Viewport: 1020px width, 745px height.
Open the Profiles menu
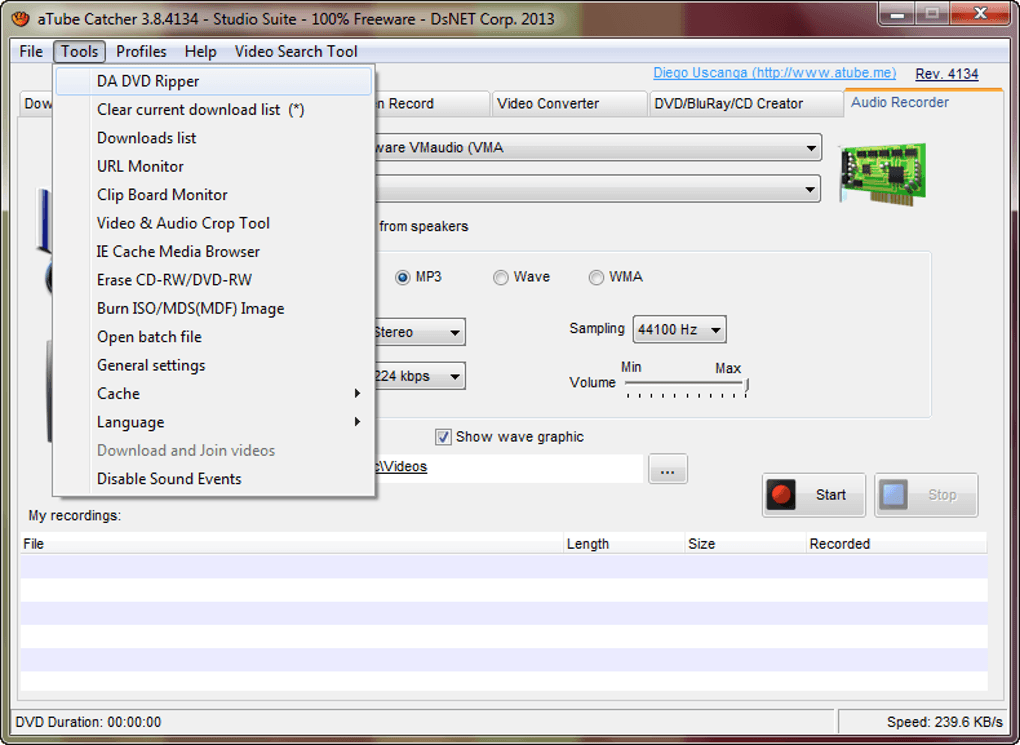(141, 51)
